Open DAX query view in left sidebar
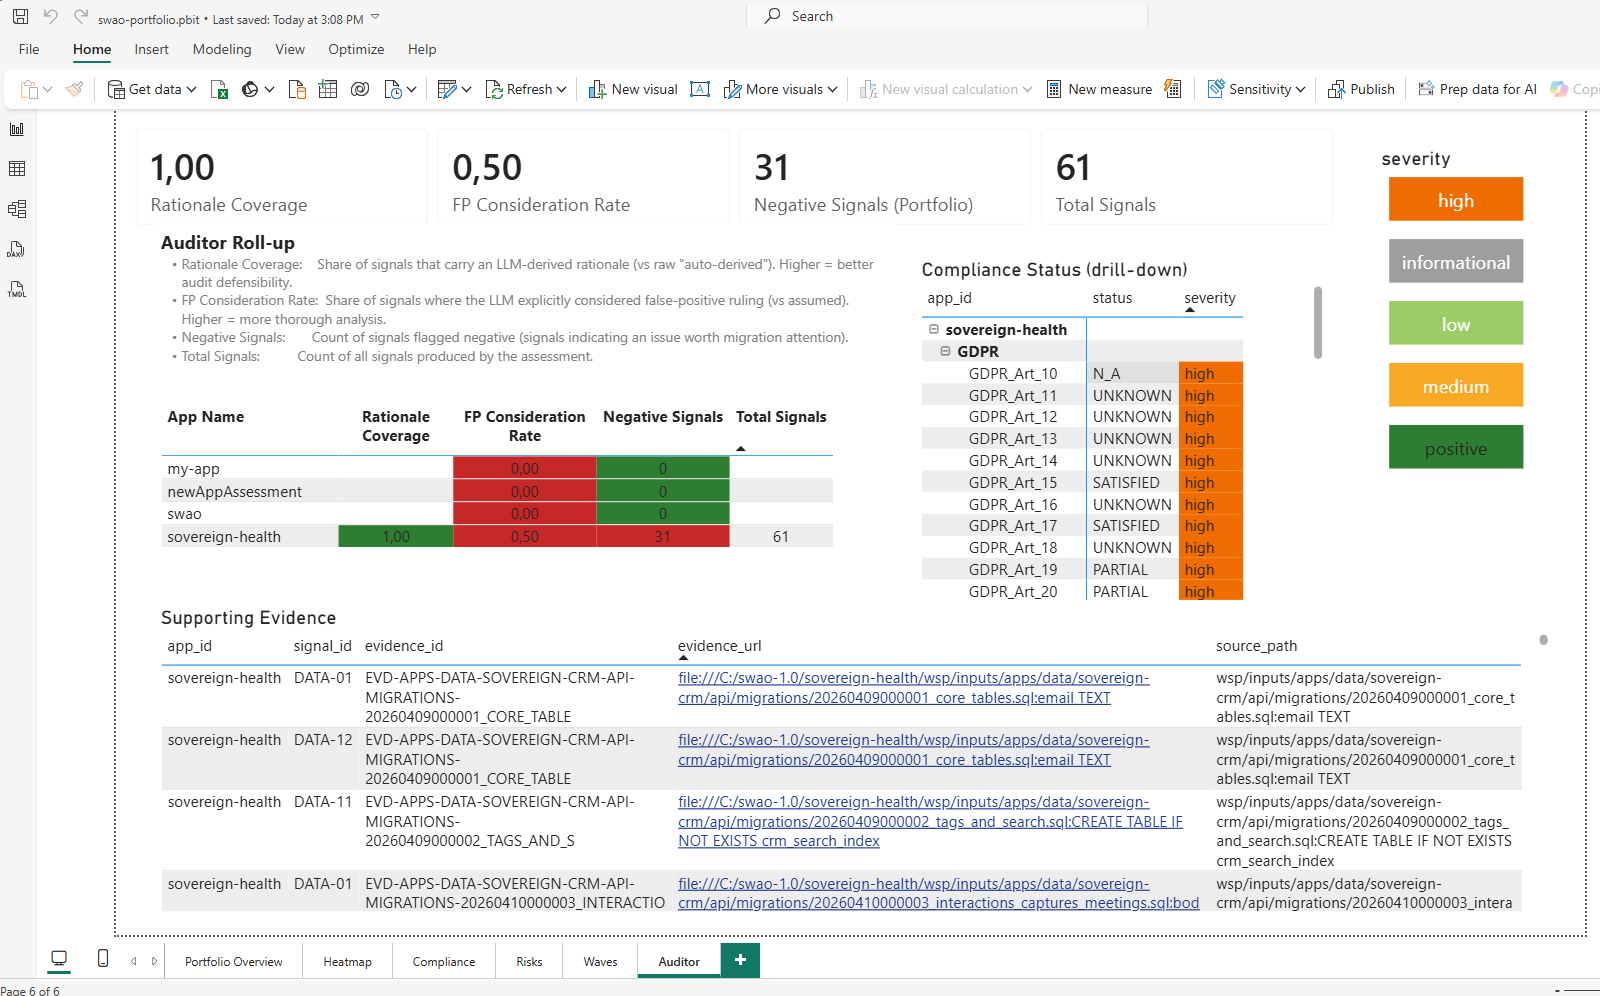This screenshot has height=996, width=1600. click(x=17, y=249)
